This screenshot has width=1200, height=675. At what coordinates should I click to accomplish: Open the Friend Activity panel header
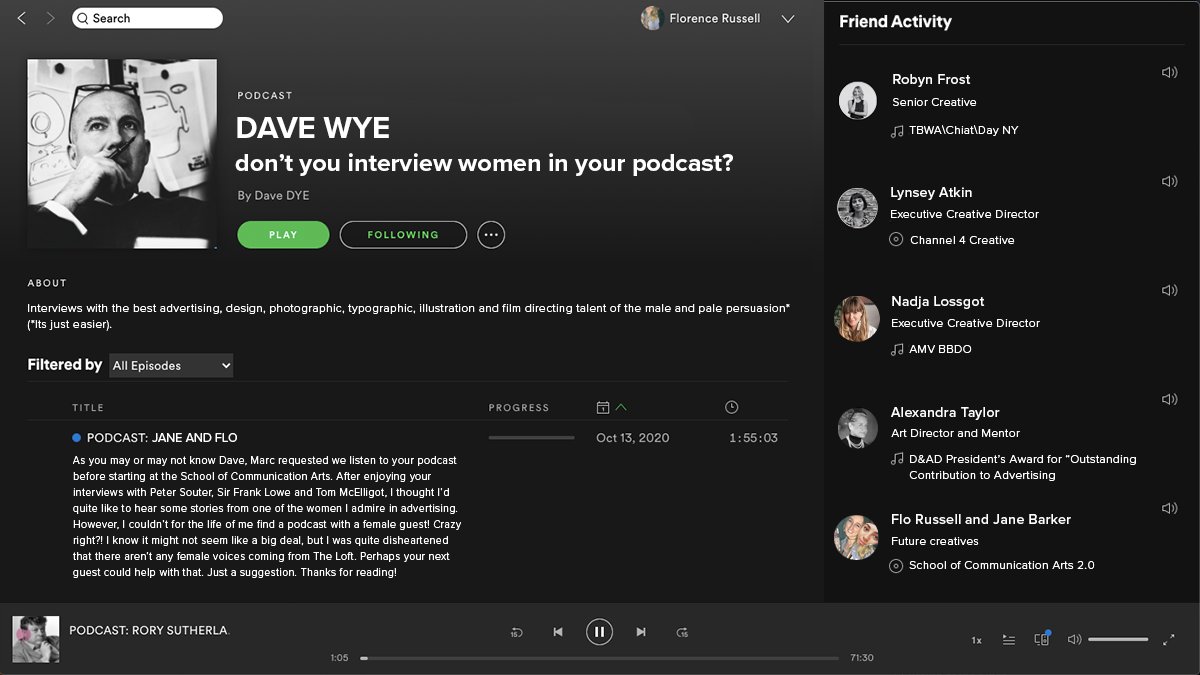point(895,21)
